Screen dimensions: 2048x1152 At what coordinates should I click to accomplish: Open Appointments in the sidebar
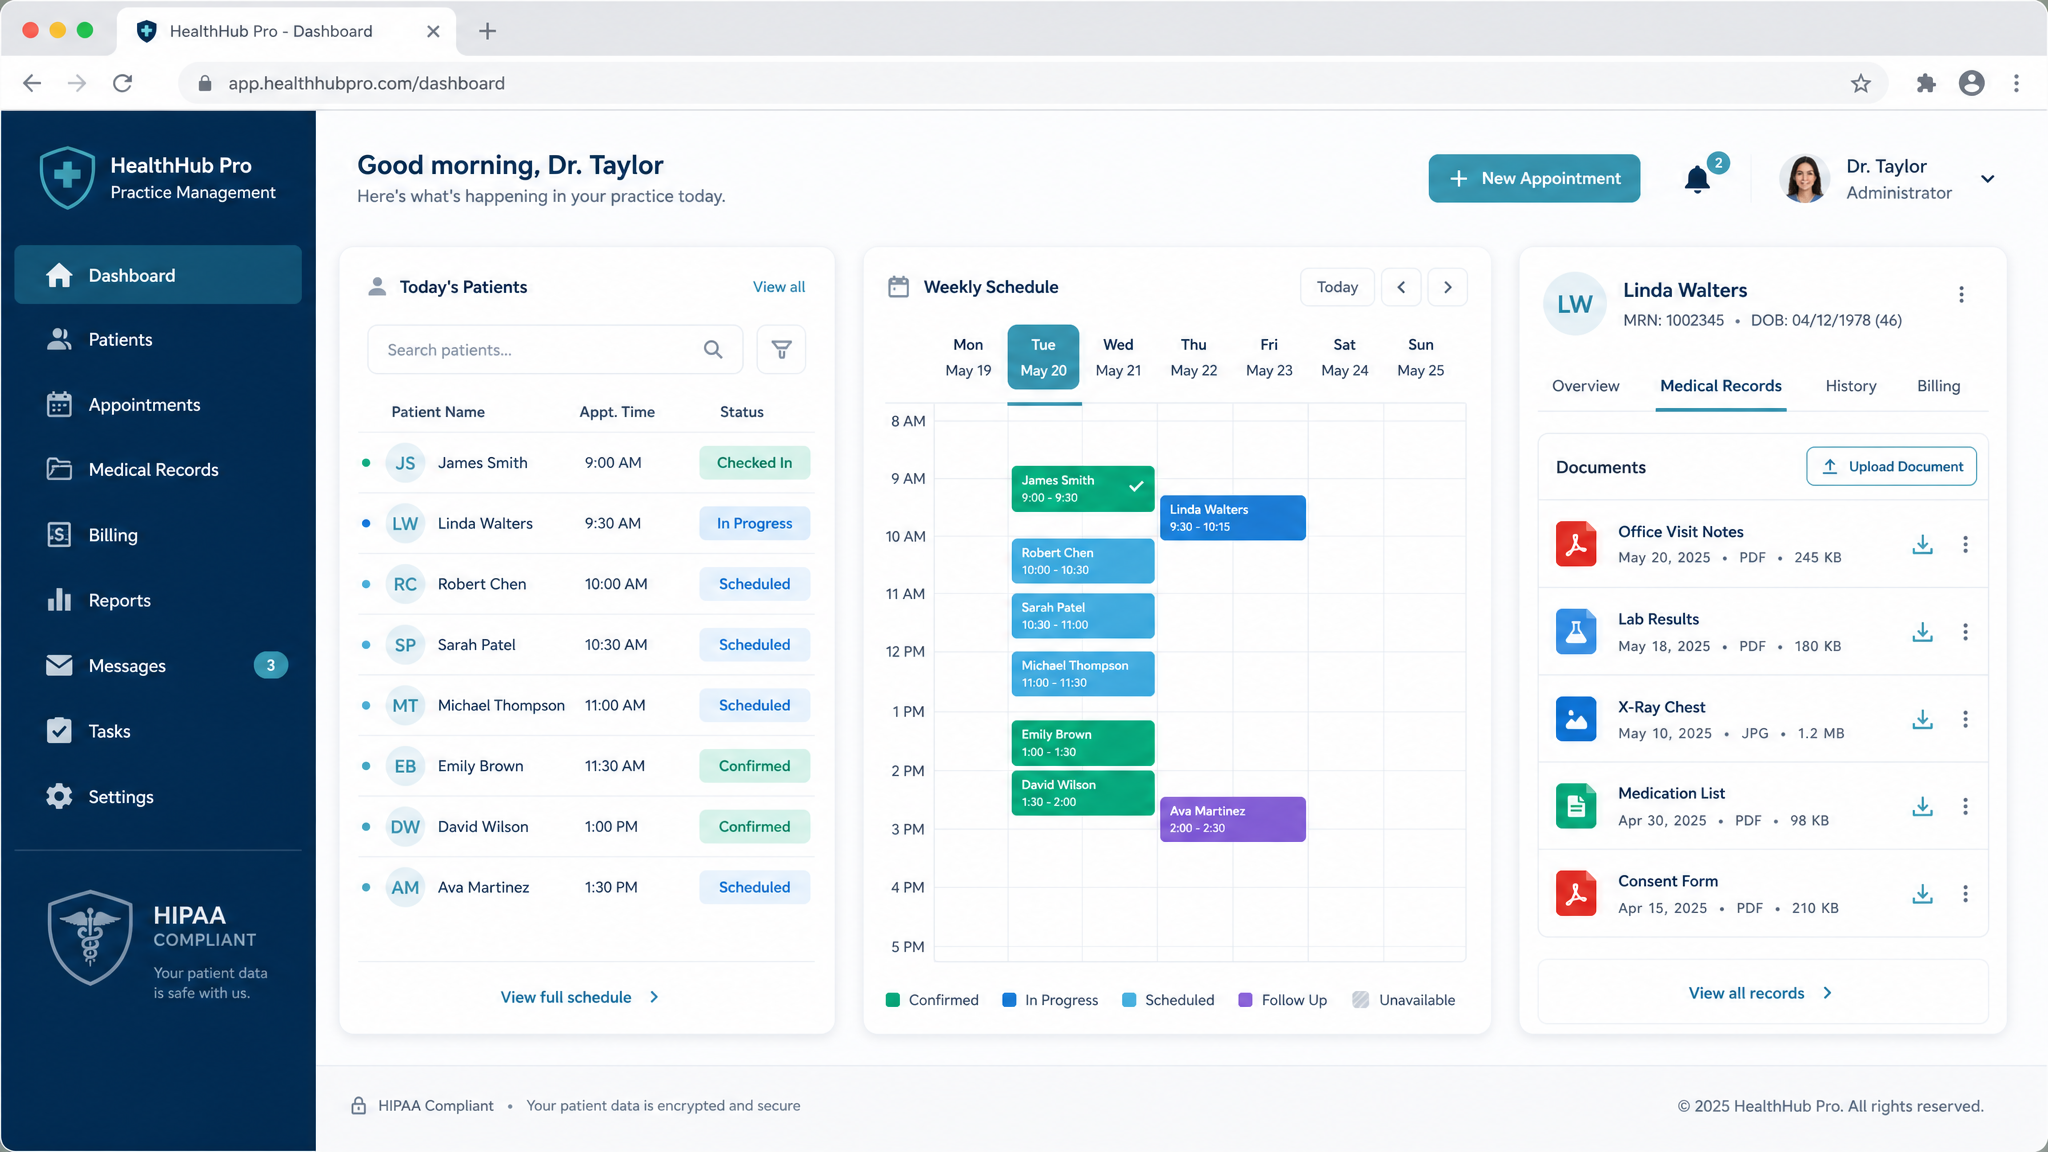[x=158, y=405]
